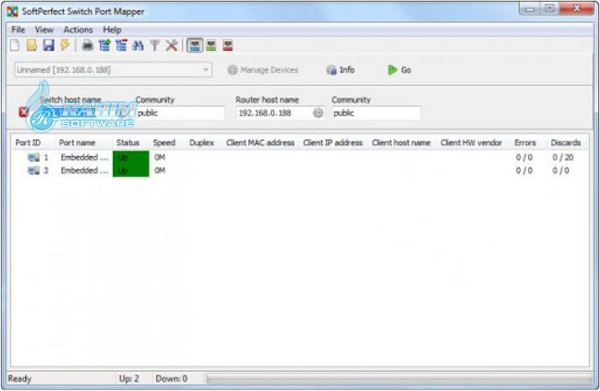Click the Open file yellow icon
This screenshot has width=600, height=391.
coord(31,46)
